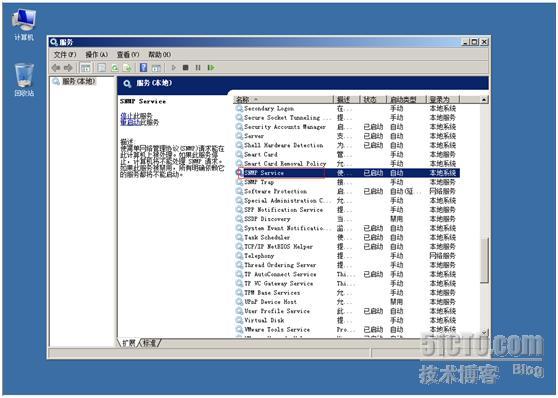
Task: Click the Properties toolbar icon
Action: click(x=102, y=67)
